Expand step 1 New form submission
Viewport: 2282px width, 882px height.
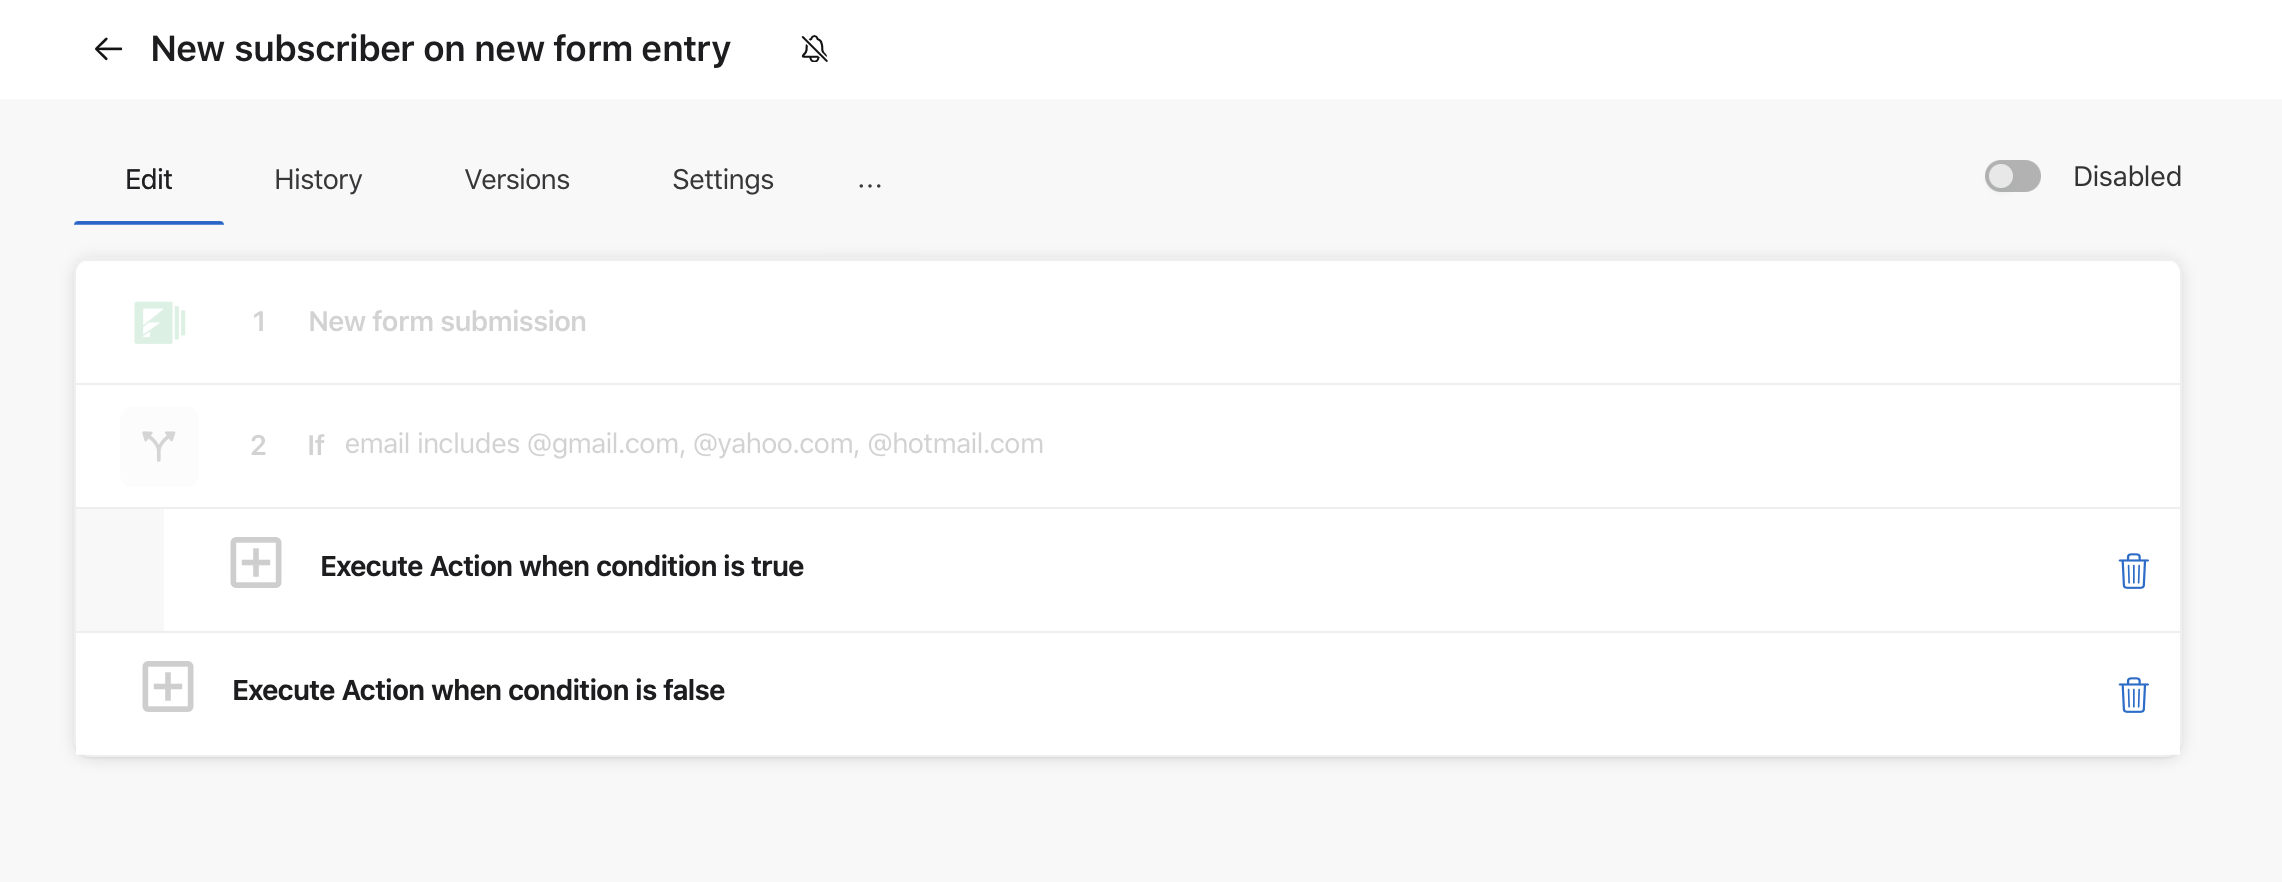(447, 321)
